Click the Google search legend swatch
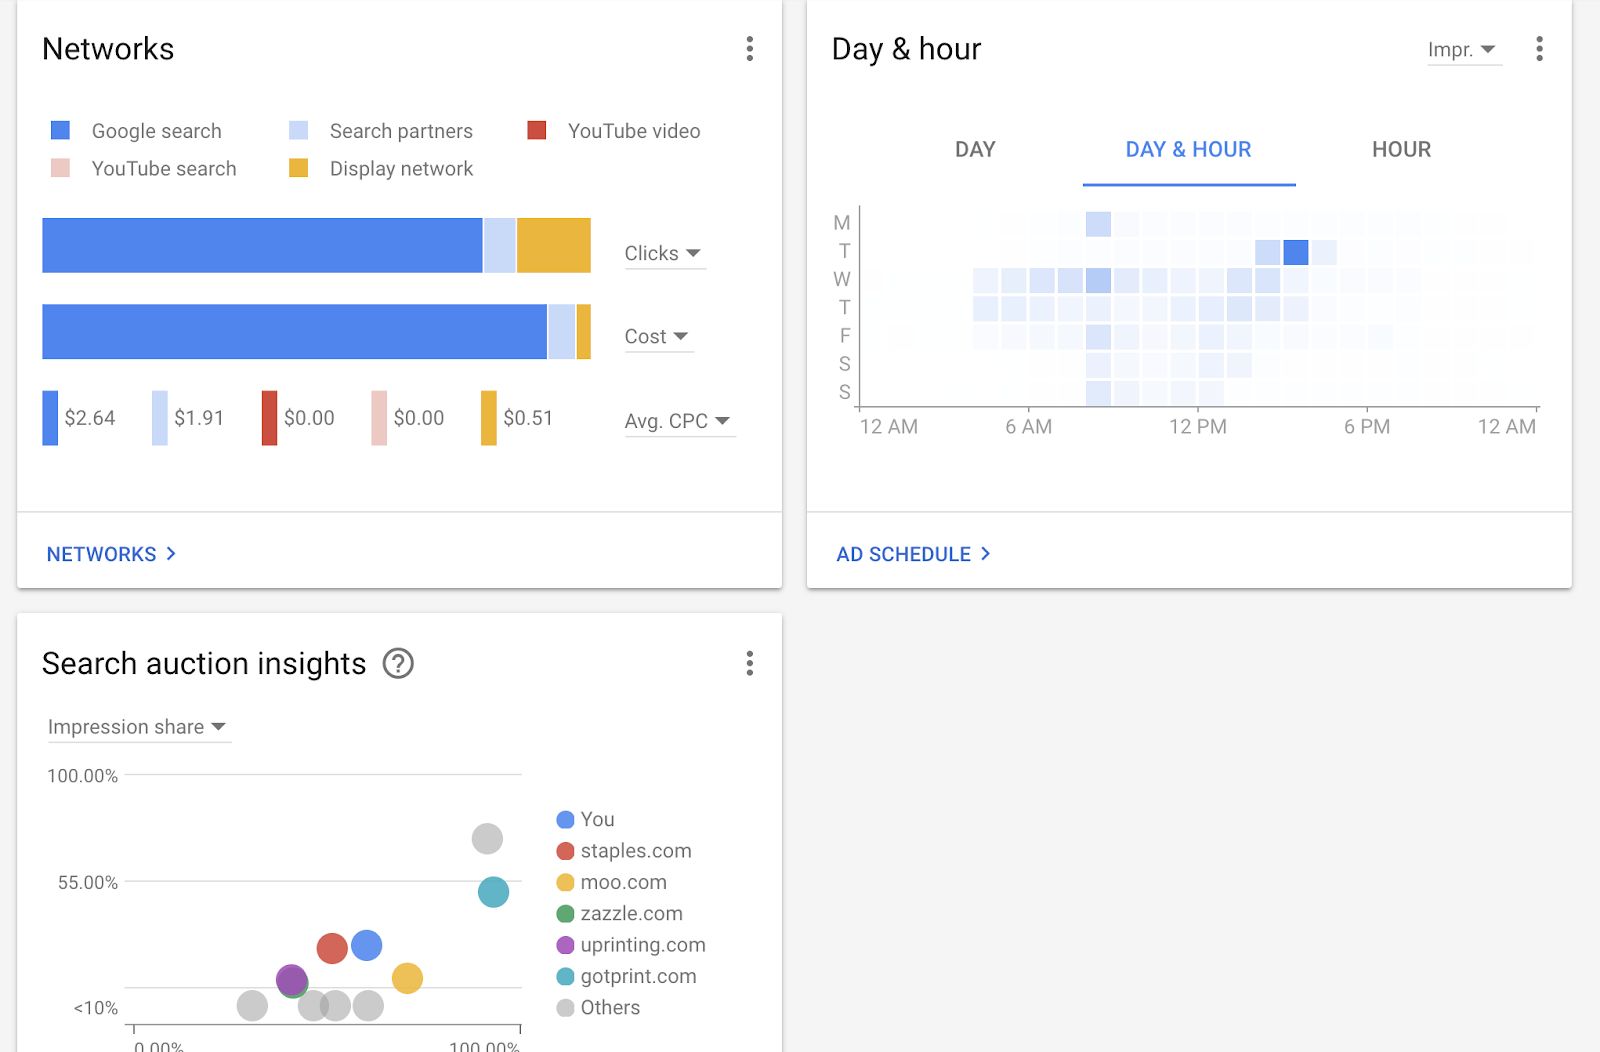 pyautogui.click(x=60, y=130)
